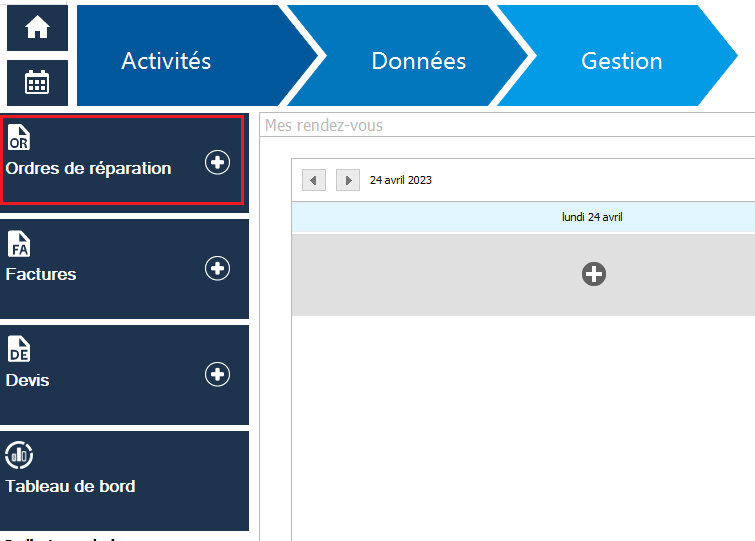The width and height of the screenshot is (755, 541).
Task: Create a new devis with plus
Action: pyautogui.click(x=217, y=374)
